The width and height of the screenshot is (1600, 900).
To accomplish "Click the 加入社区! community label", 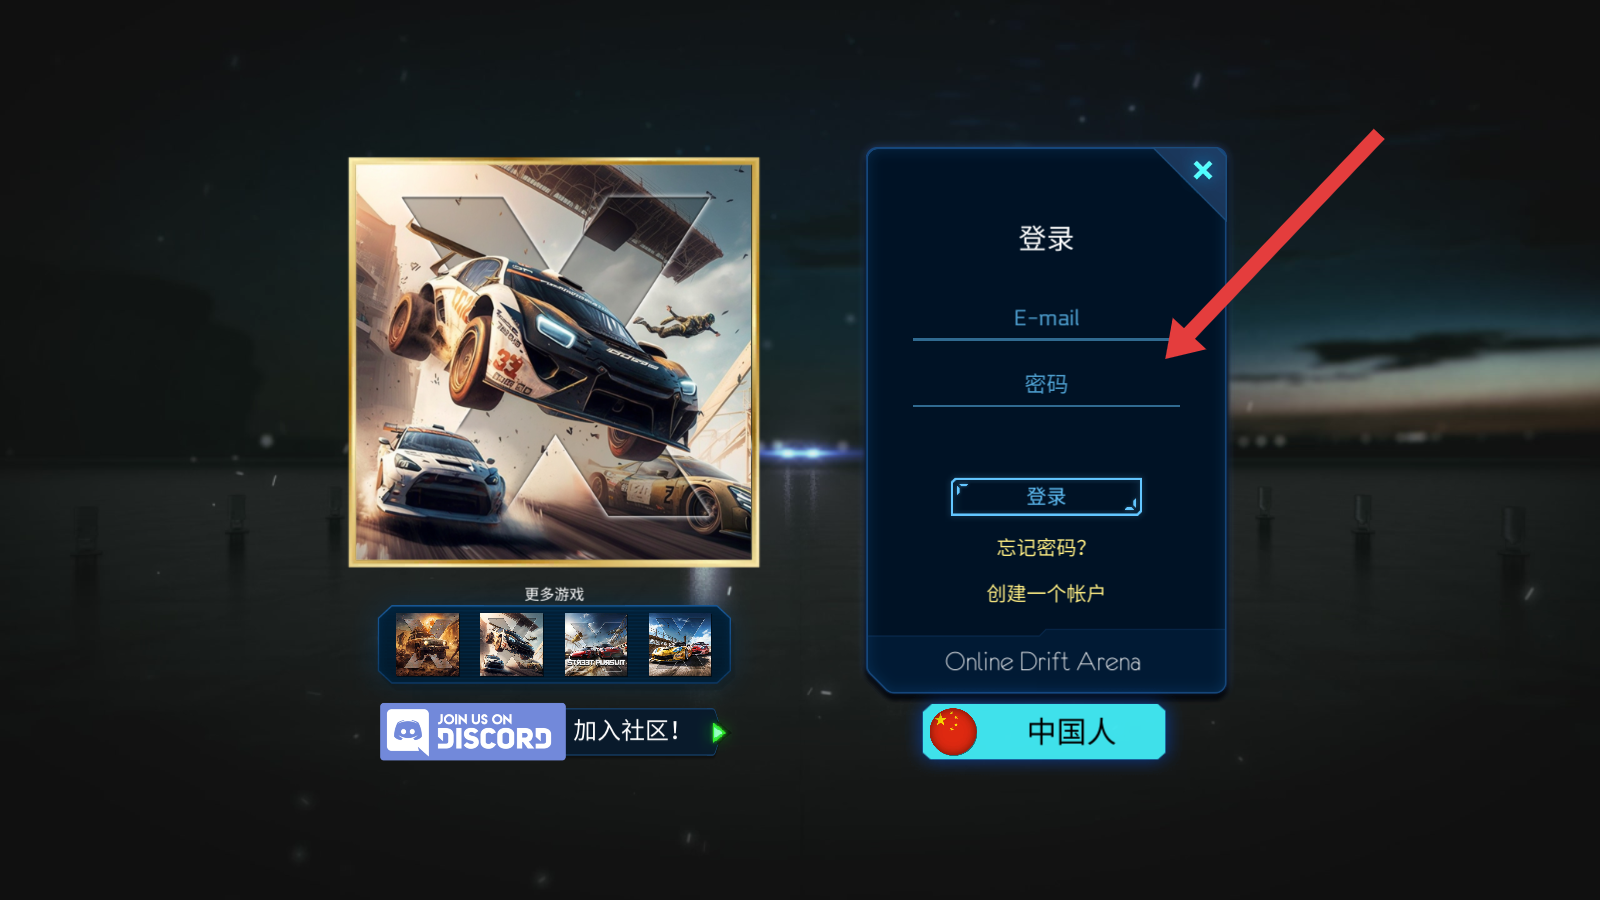I will click(x=626, y=731).
